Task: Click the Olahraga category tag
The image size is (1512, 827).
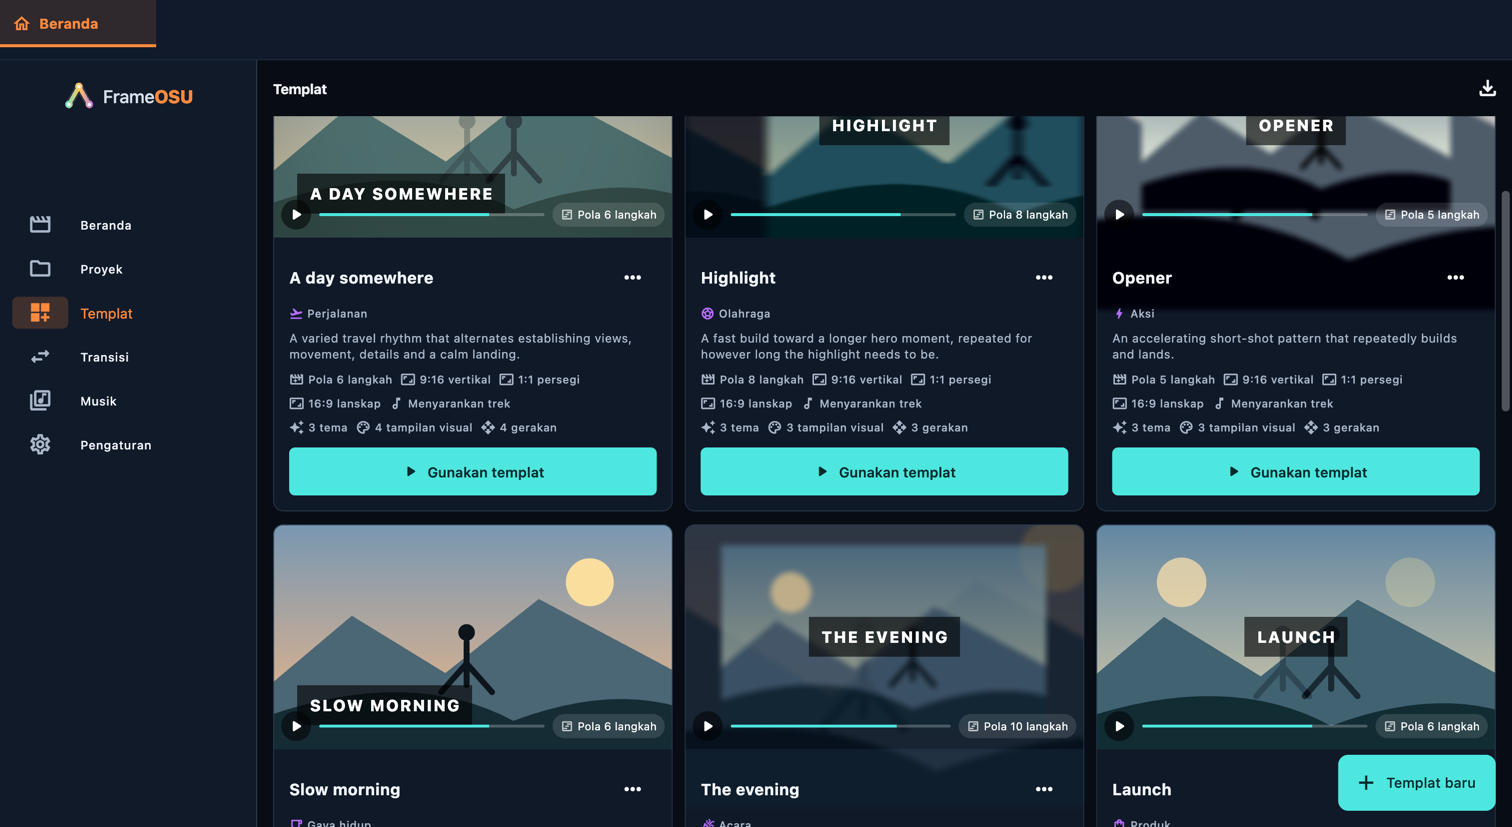Action: (736, 313)
